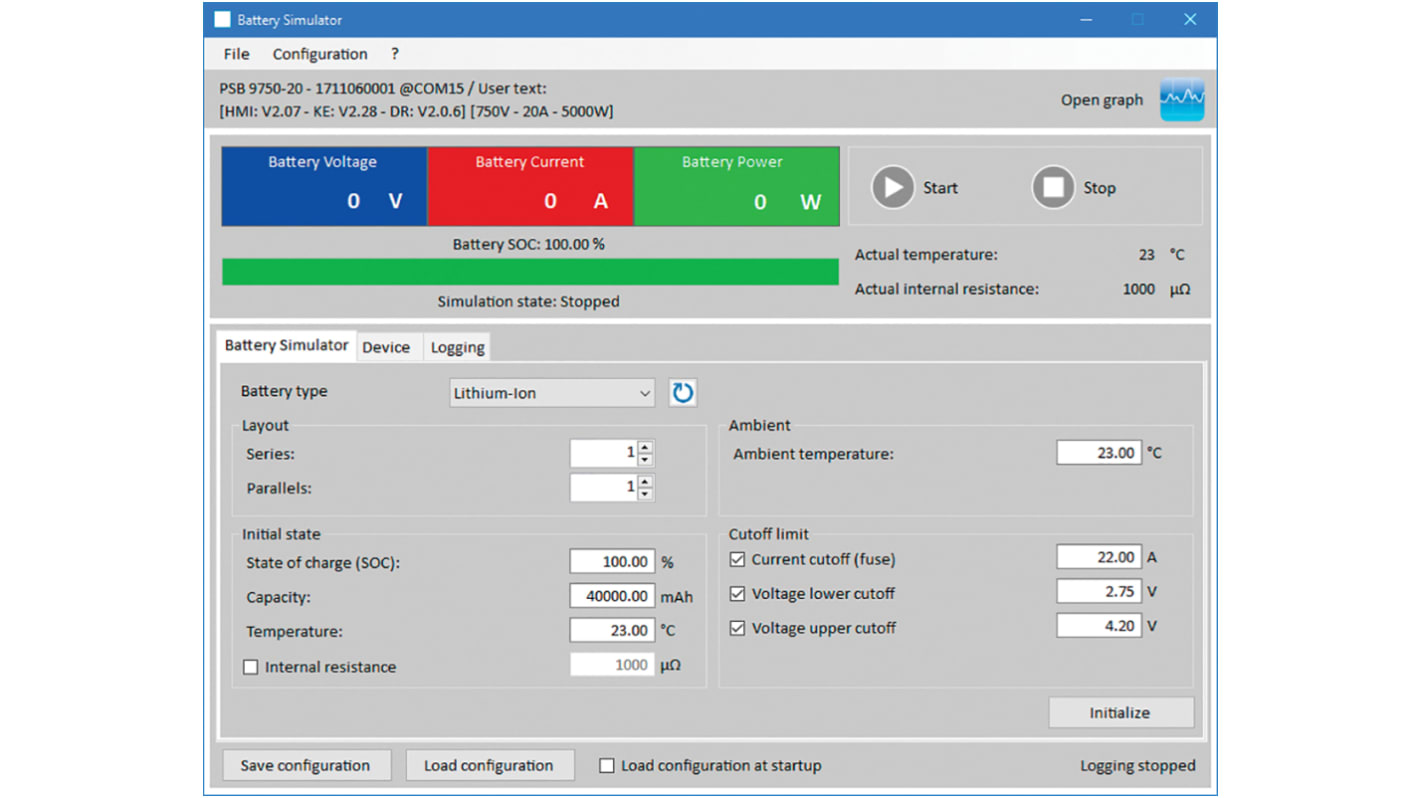This screenshot has width=1420, height=798.
Task: Click the Internal resistance value field
Action: point(613,665)
